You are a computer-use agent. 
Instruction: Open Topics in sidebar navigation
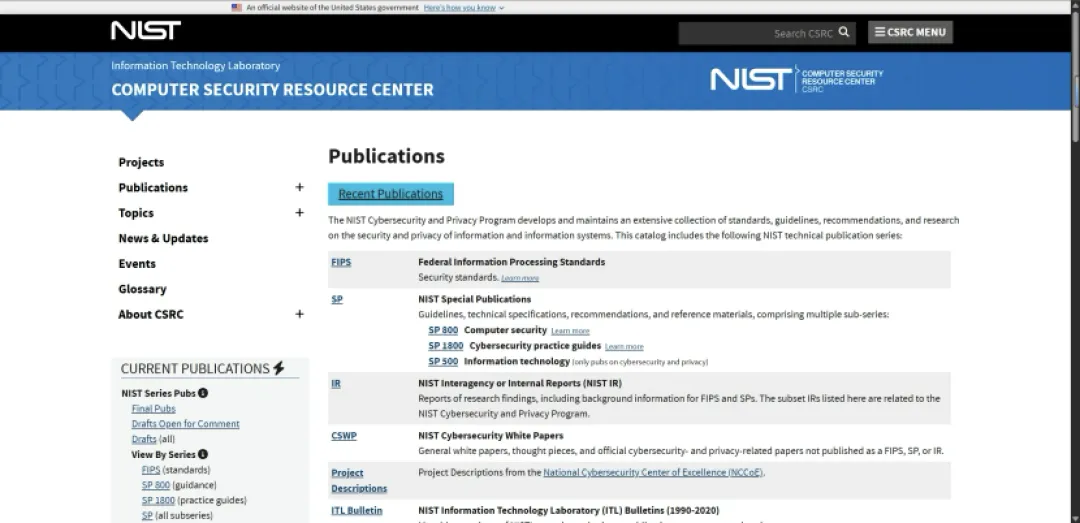coord(136,213)
